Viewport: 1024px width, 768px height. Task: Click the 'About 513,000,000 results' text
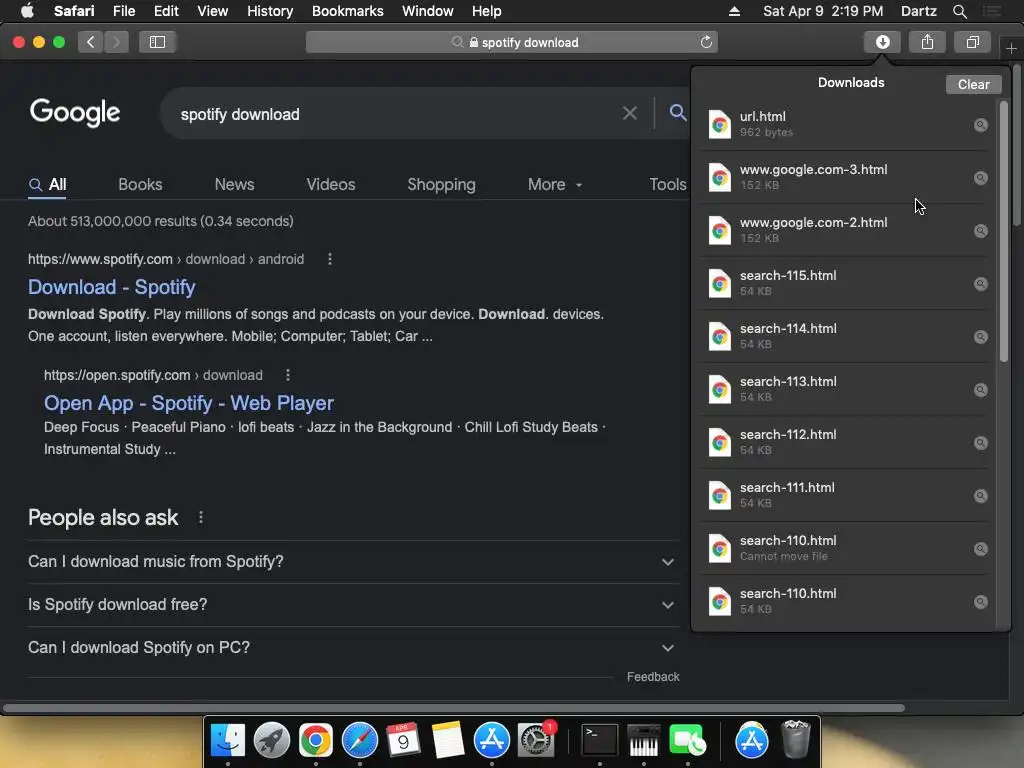[161, 221]
